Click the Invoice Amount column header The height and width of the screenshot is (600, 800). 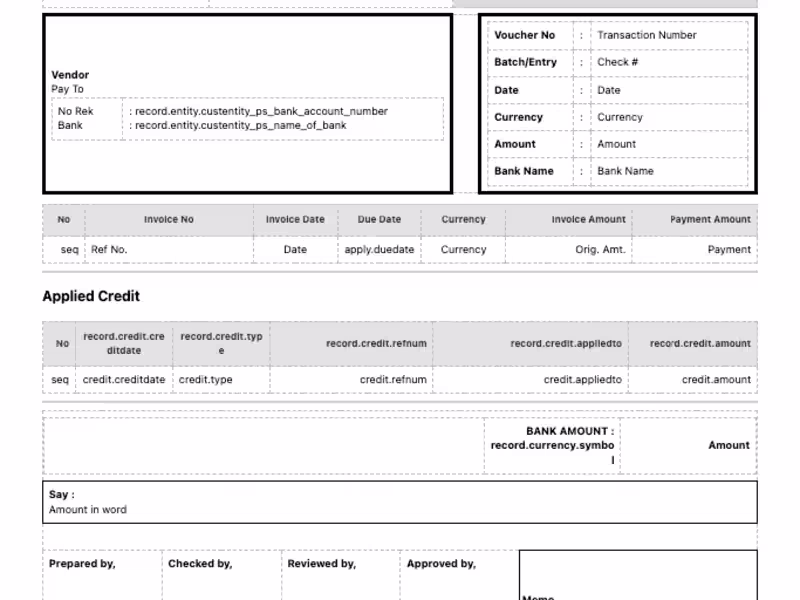[568, 219]
